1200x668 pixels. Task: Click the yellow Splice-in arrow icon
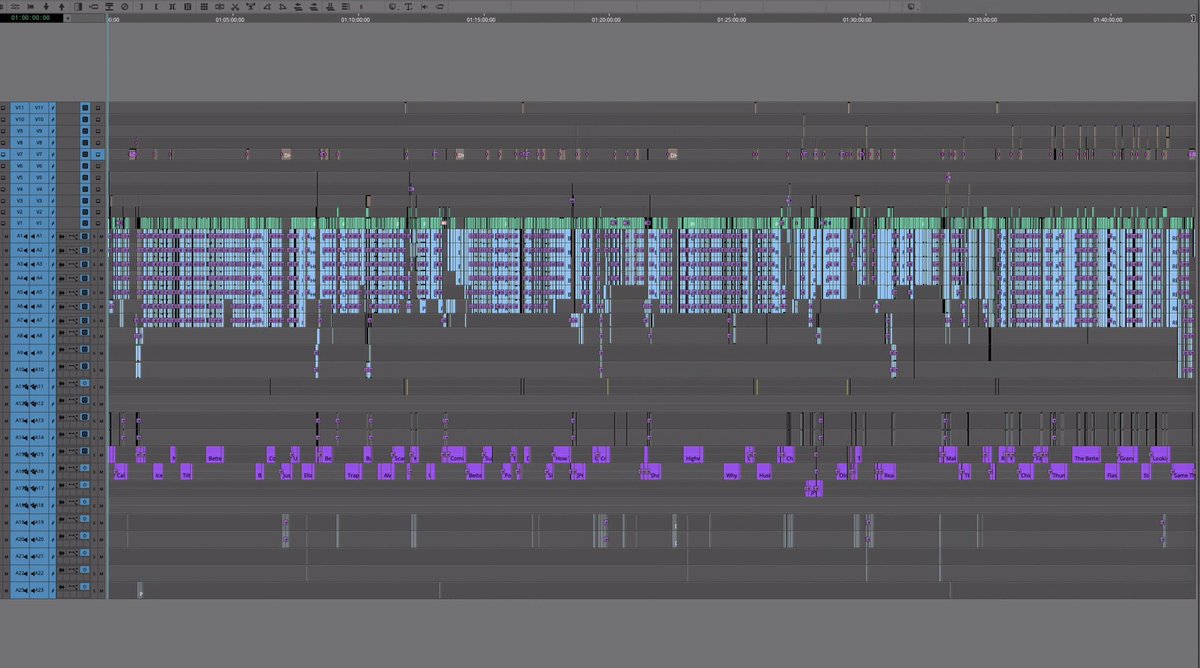[x=298, y=6]
